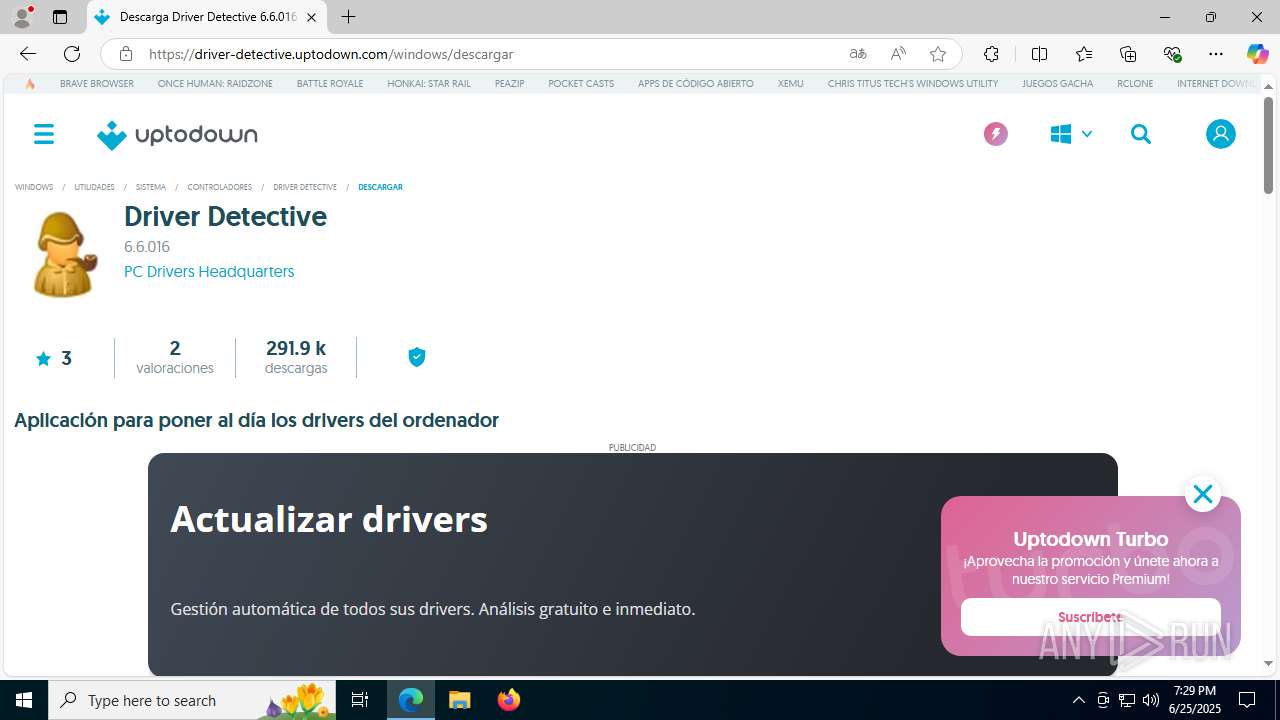Click the Uptodown logo
The width and height of the screenshot is (1280, 720).
tap(177, 135)
